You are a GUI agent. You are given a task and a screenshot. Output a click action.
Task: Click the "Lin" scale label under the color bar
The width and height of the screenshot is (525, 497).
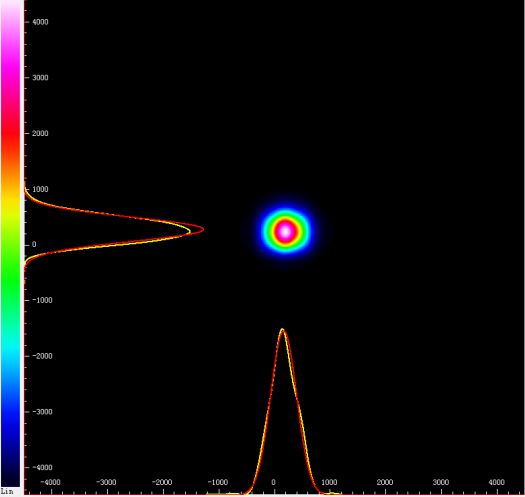(x=7, y=492)
